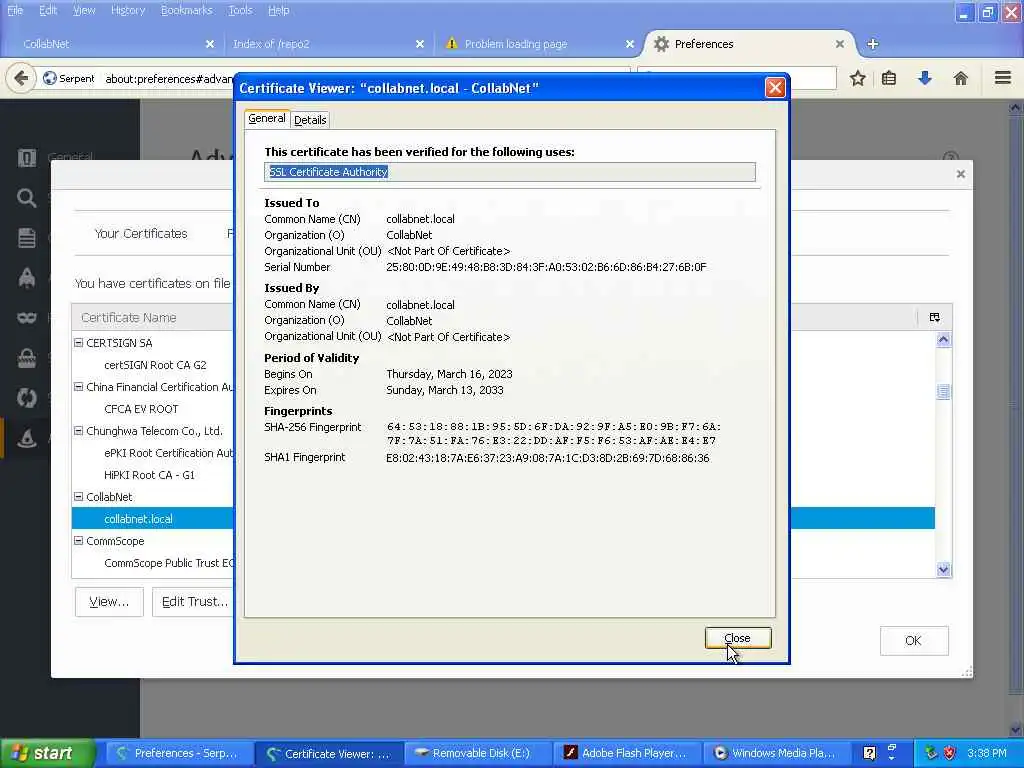Click OK in Certificate Manager

[914, 641]
